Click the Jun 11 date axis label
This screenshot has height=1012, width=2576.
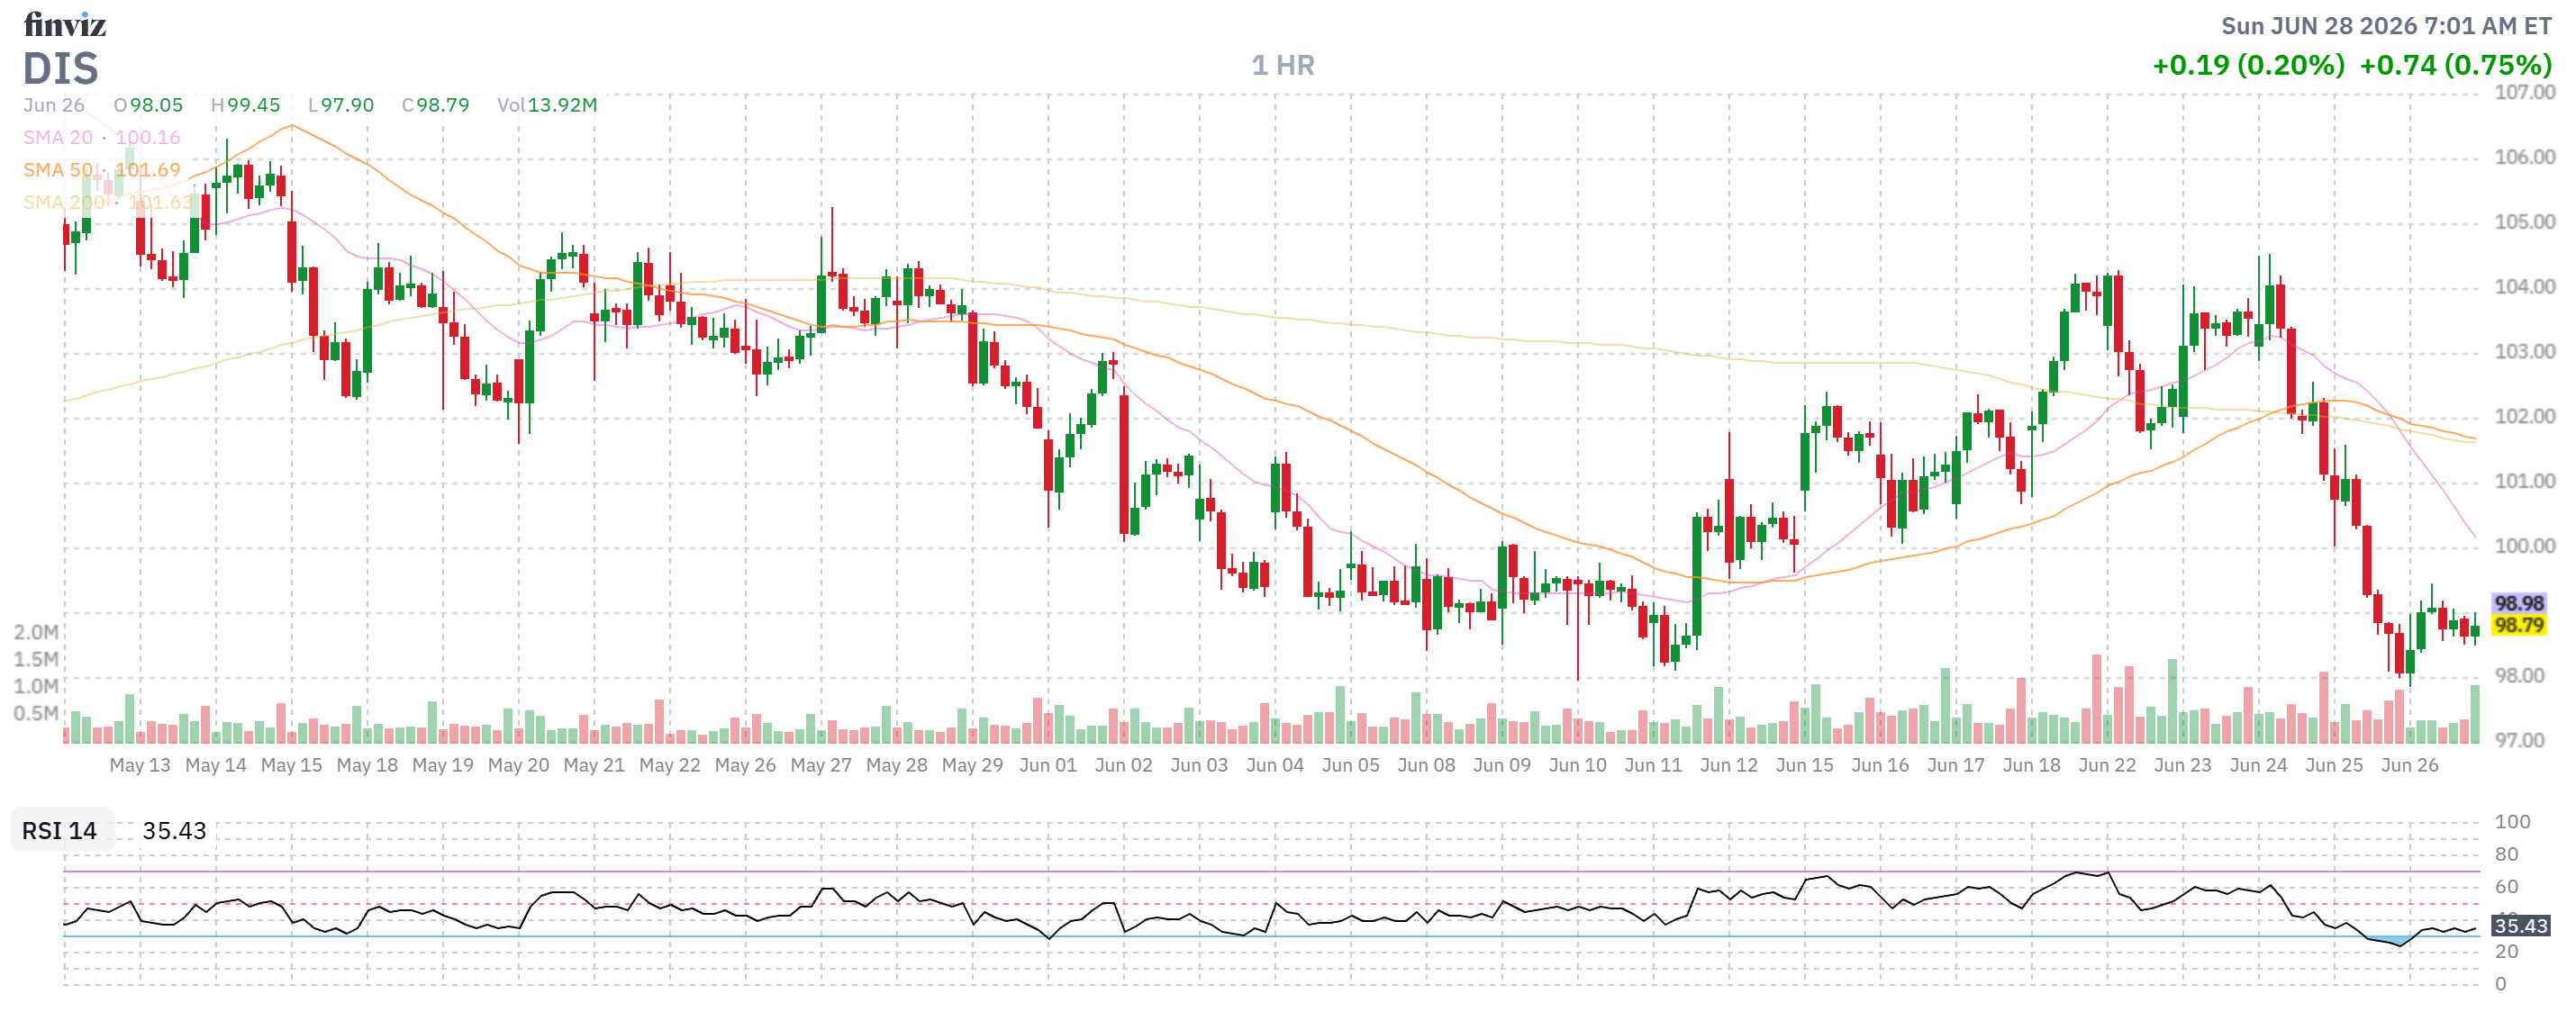tap(1653, 766)
